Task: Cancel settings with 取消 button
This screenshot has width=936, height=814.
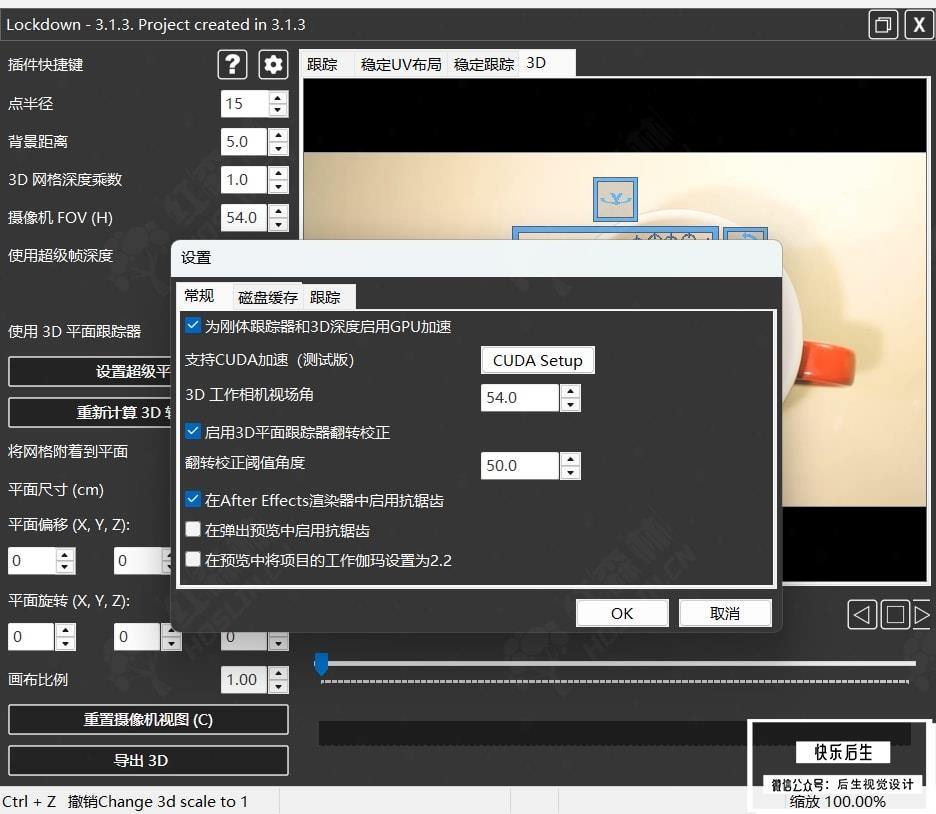Action: pos(725,613)
